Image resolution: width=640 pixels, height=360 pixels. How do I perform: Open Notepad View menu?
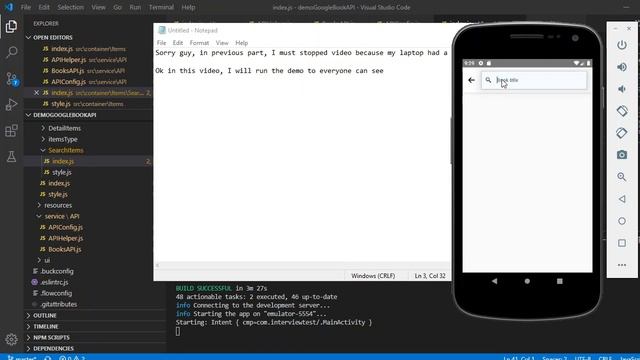point(222,43)
